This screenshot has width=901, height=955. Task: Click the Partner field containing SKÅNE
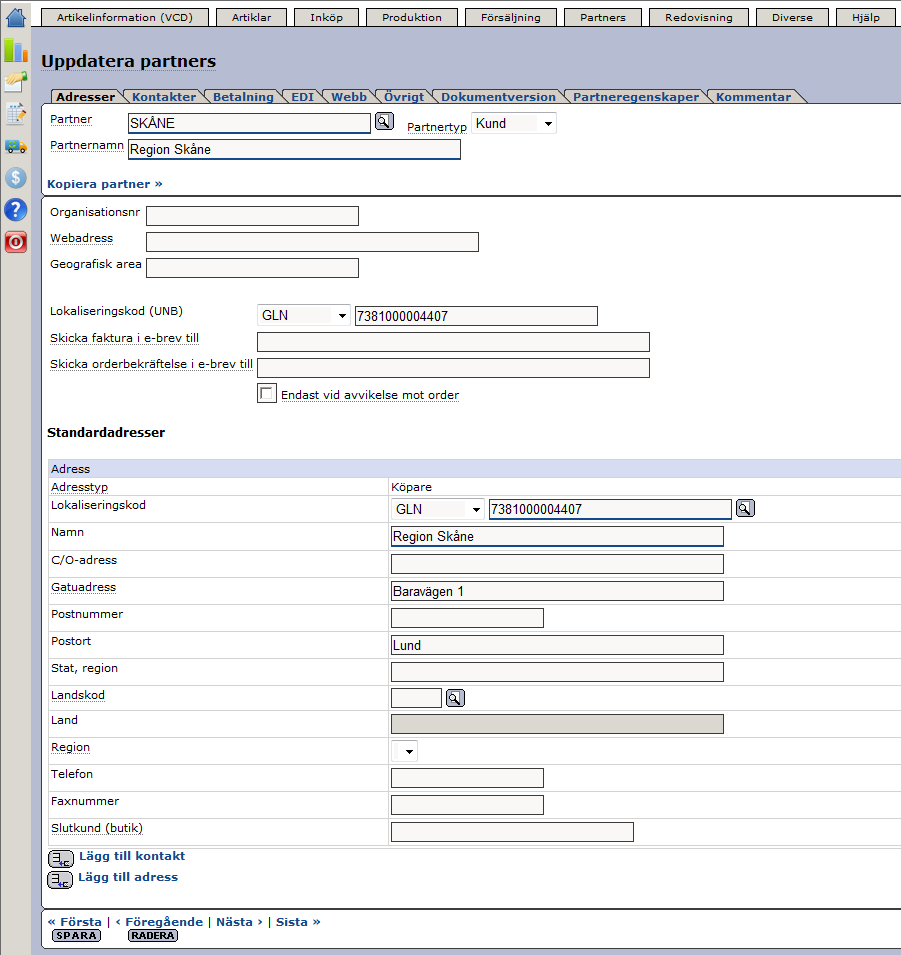[x=249, y=123]
